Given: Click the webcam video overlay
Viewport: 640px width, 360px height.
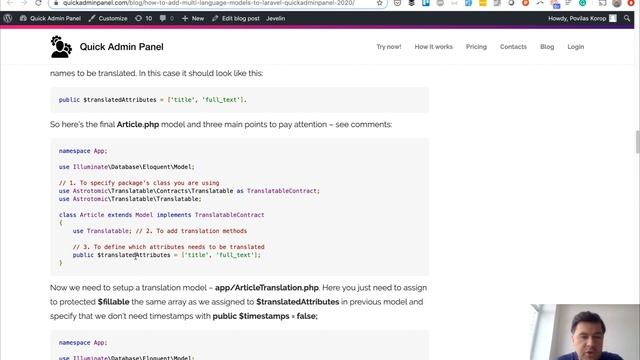Looking at the screenshot, I should pos(585,332).
